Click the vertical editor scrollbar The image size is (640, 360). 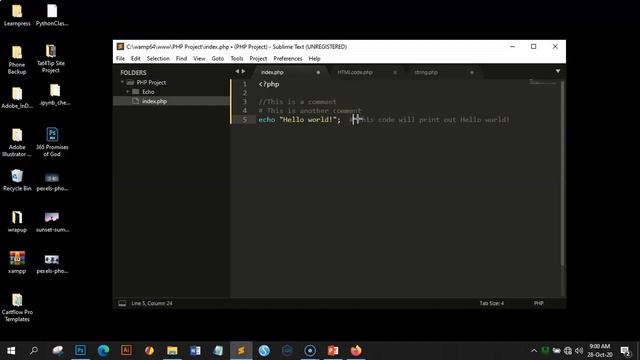562,173
